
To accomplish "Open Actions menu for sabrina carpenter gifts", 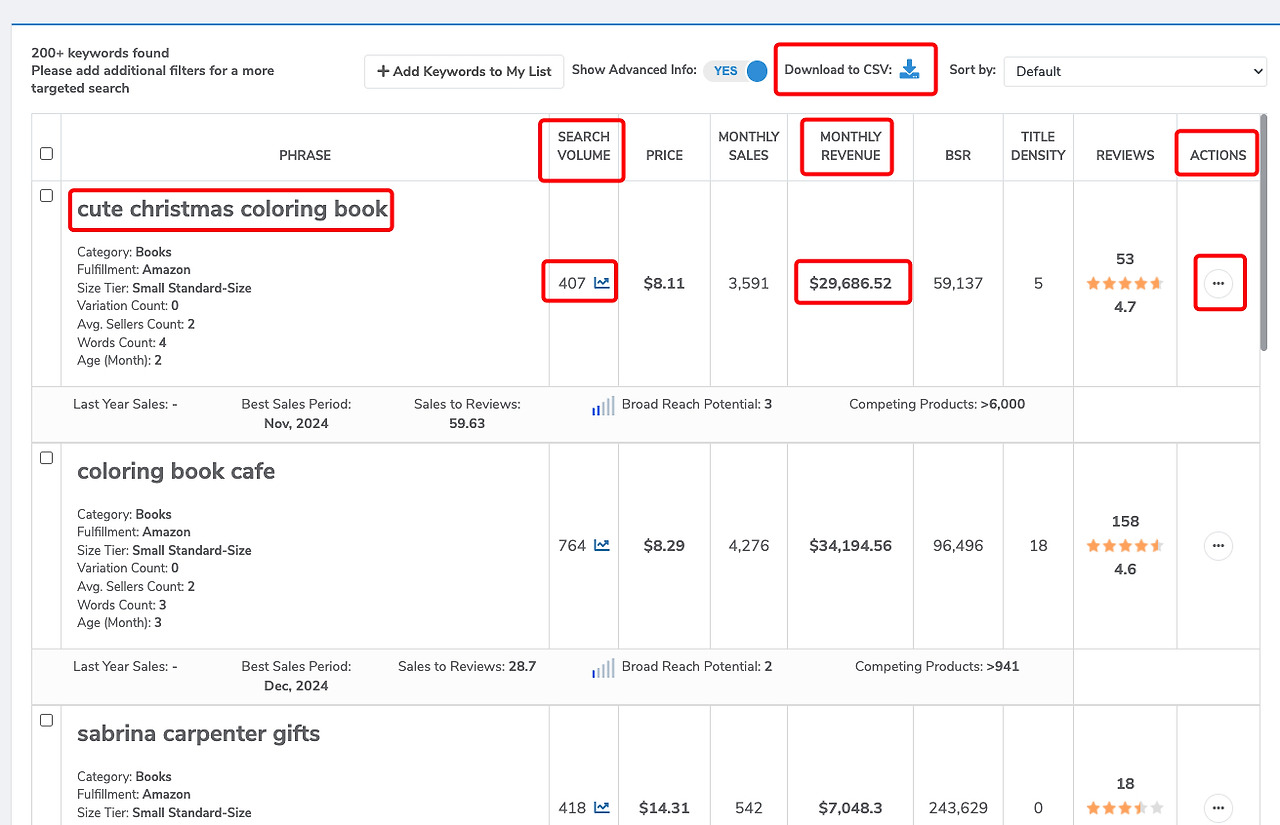I will (1218, 807).
